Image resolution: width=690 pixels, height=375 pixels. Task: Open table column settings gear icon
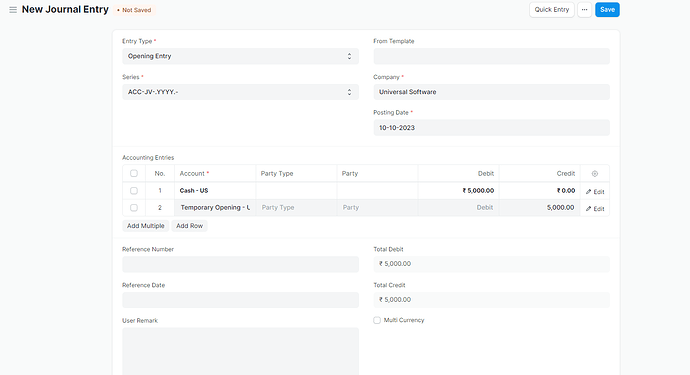coord(595,173)
